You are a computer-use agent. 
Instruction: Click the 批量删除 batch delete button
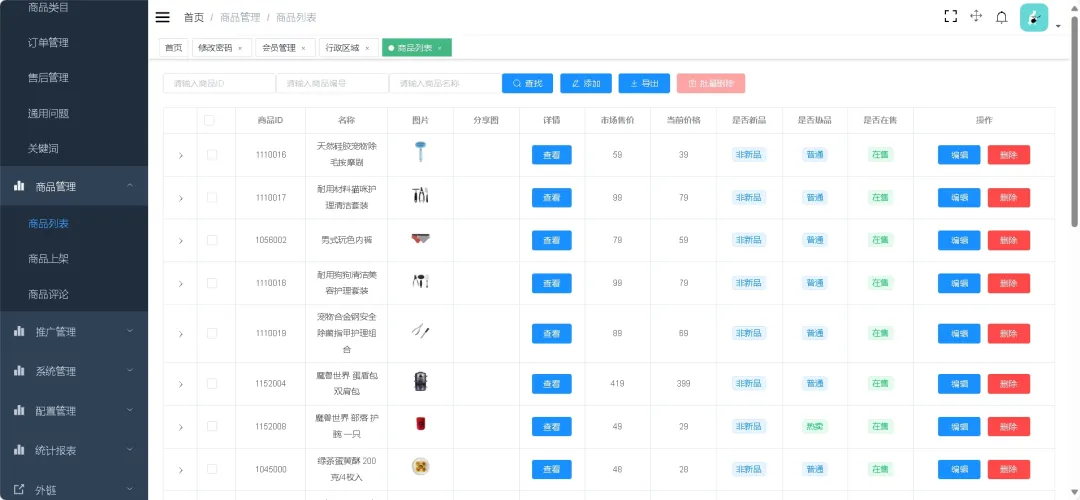coord(711,83)
